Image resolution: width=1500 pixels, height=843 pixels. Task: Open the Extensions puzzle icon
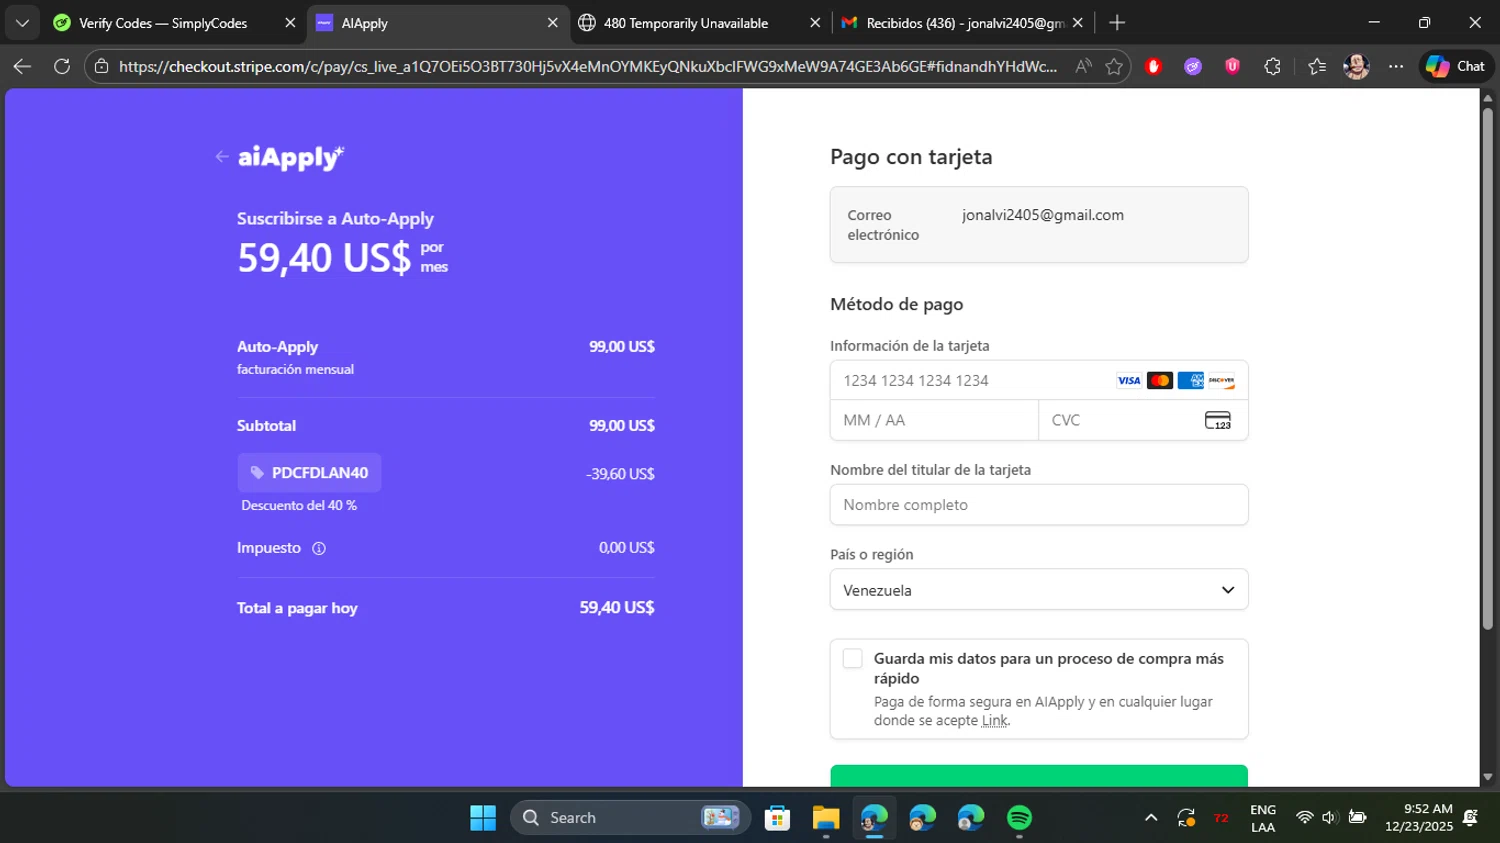click(1272, 66)
